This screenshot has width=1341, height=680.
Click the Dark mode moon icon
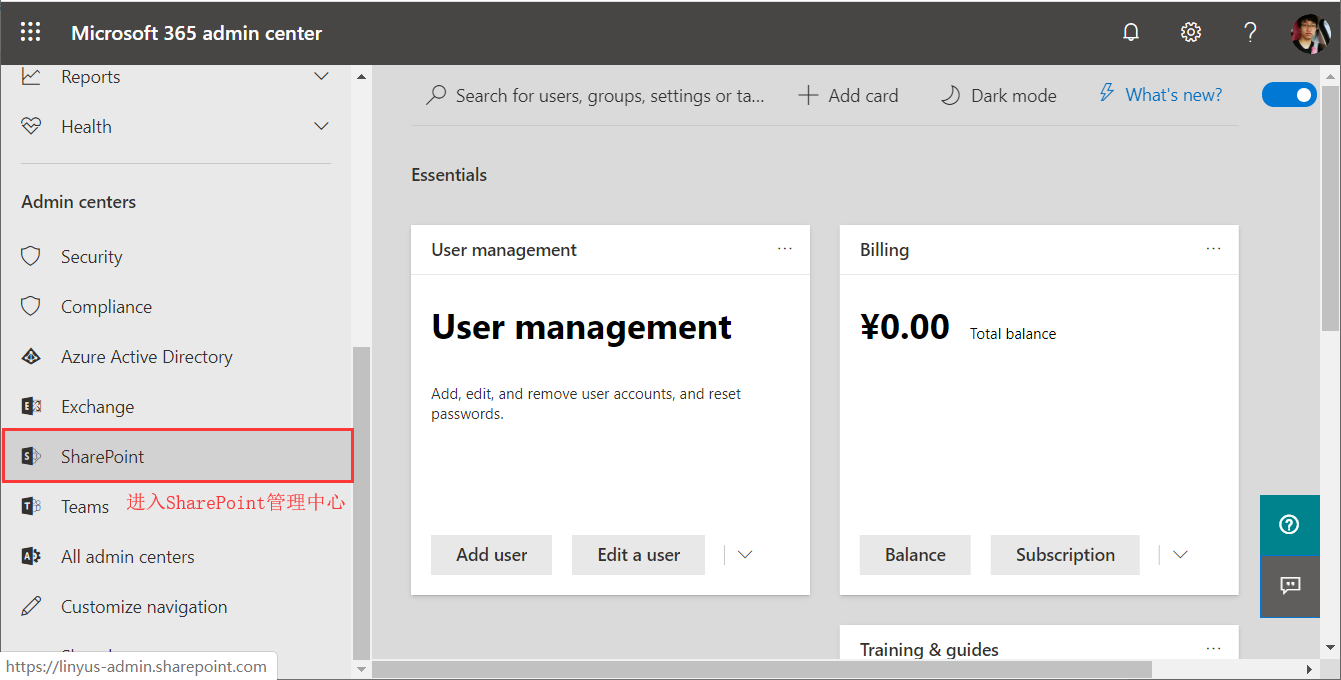(951, 95)
